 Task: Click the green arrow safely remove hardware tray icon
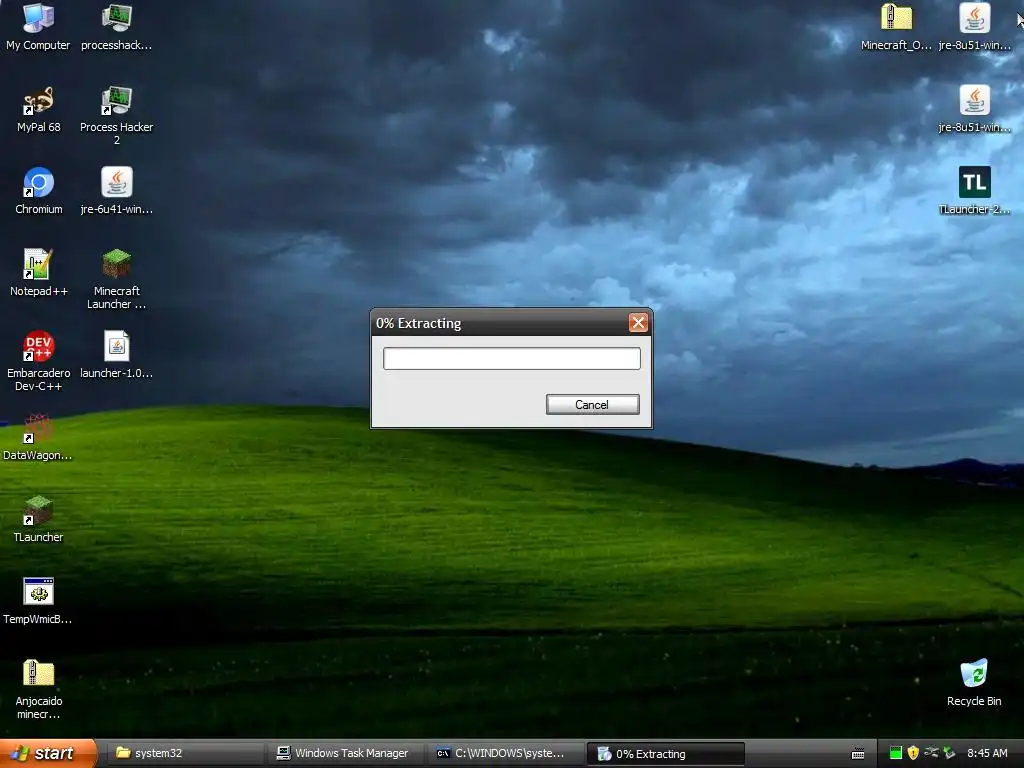949,753
